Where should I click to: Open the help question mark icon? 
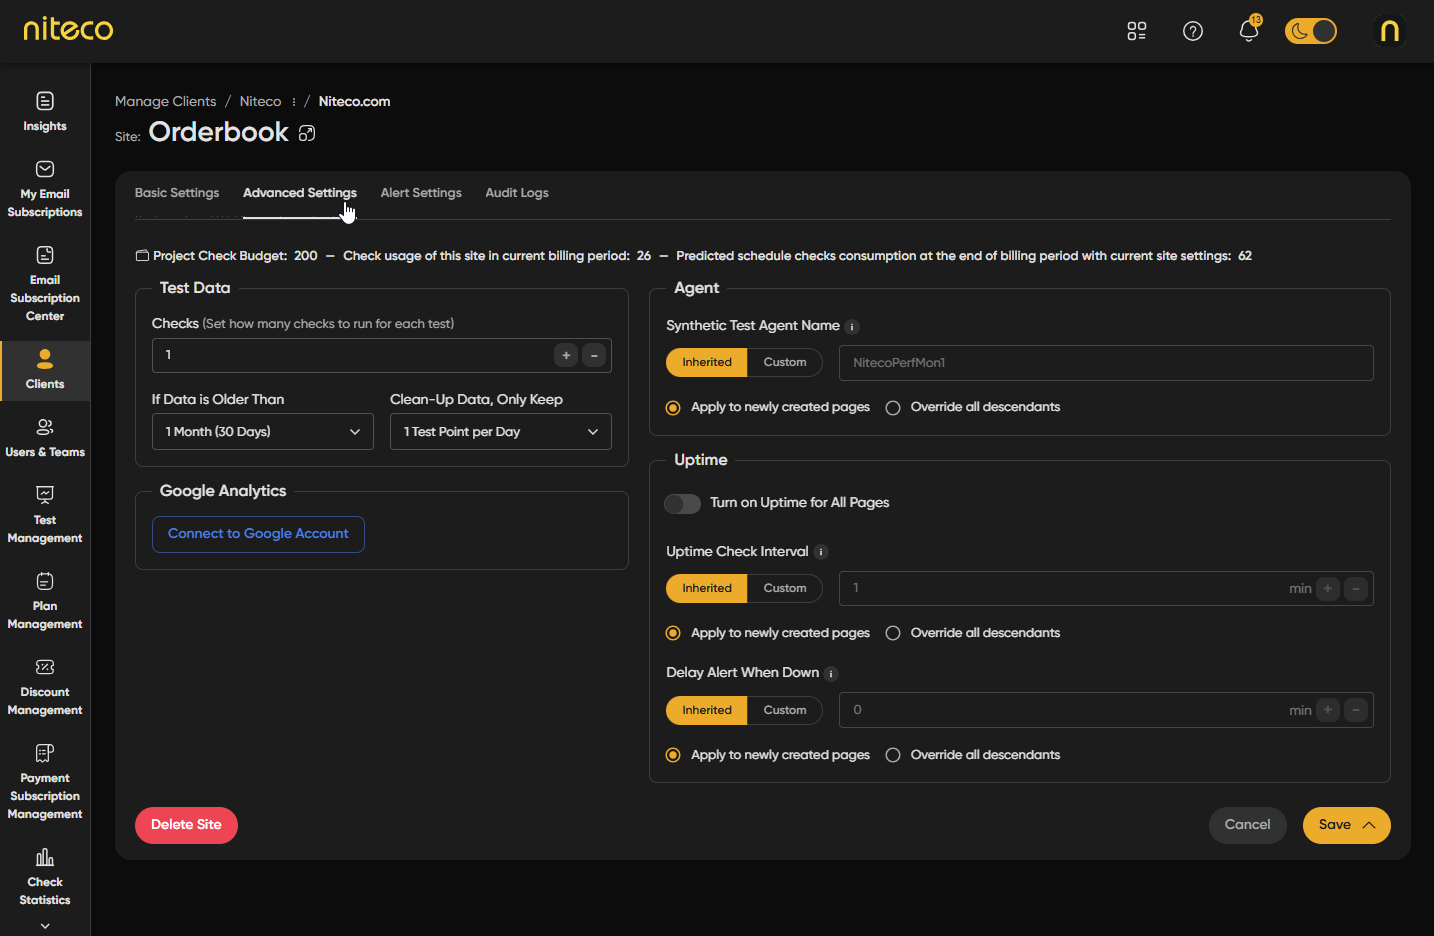pos(1193,31)
